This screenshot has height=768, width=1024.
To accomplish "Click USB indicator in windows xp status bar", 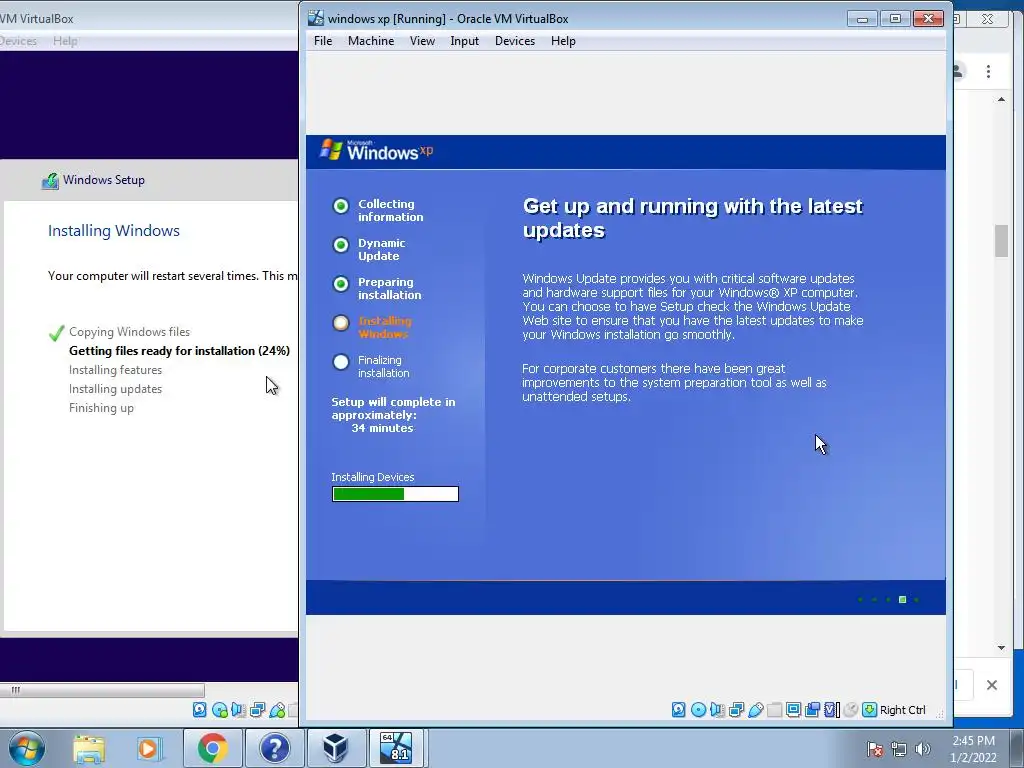I will tap(756, 710).
